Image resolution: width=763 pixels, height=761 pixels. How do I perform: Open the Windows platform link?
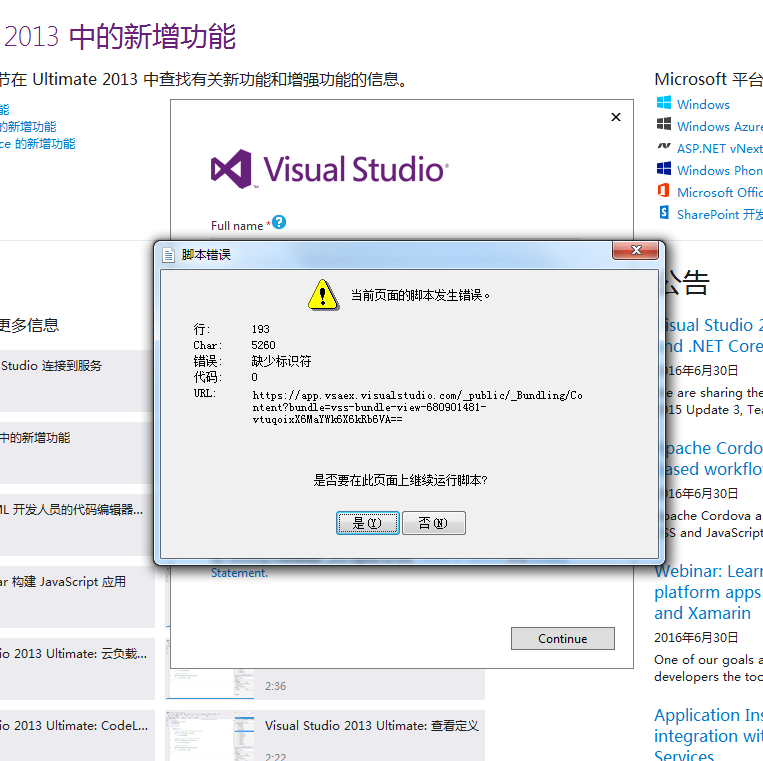pyautogui.click(x=703, y=105)
